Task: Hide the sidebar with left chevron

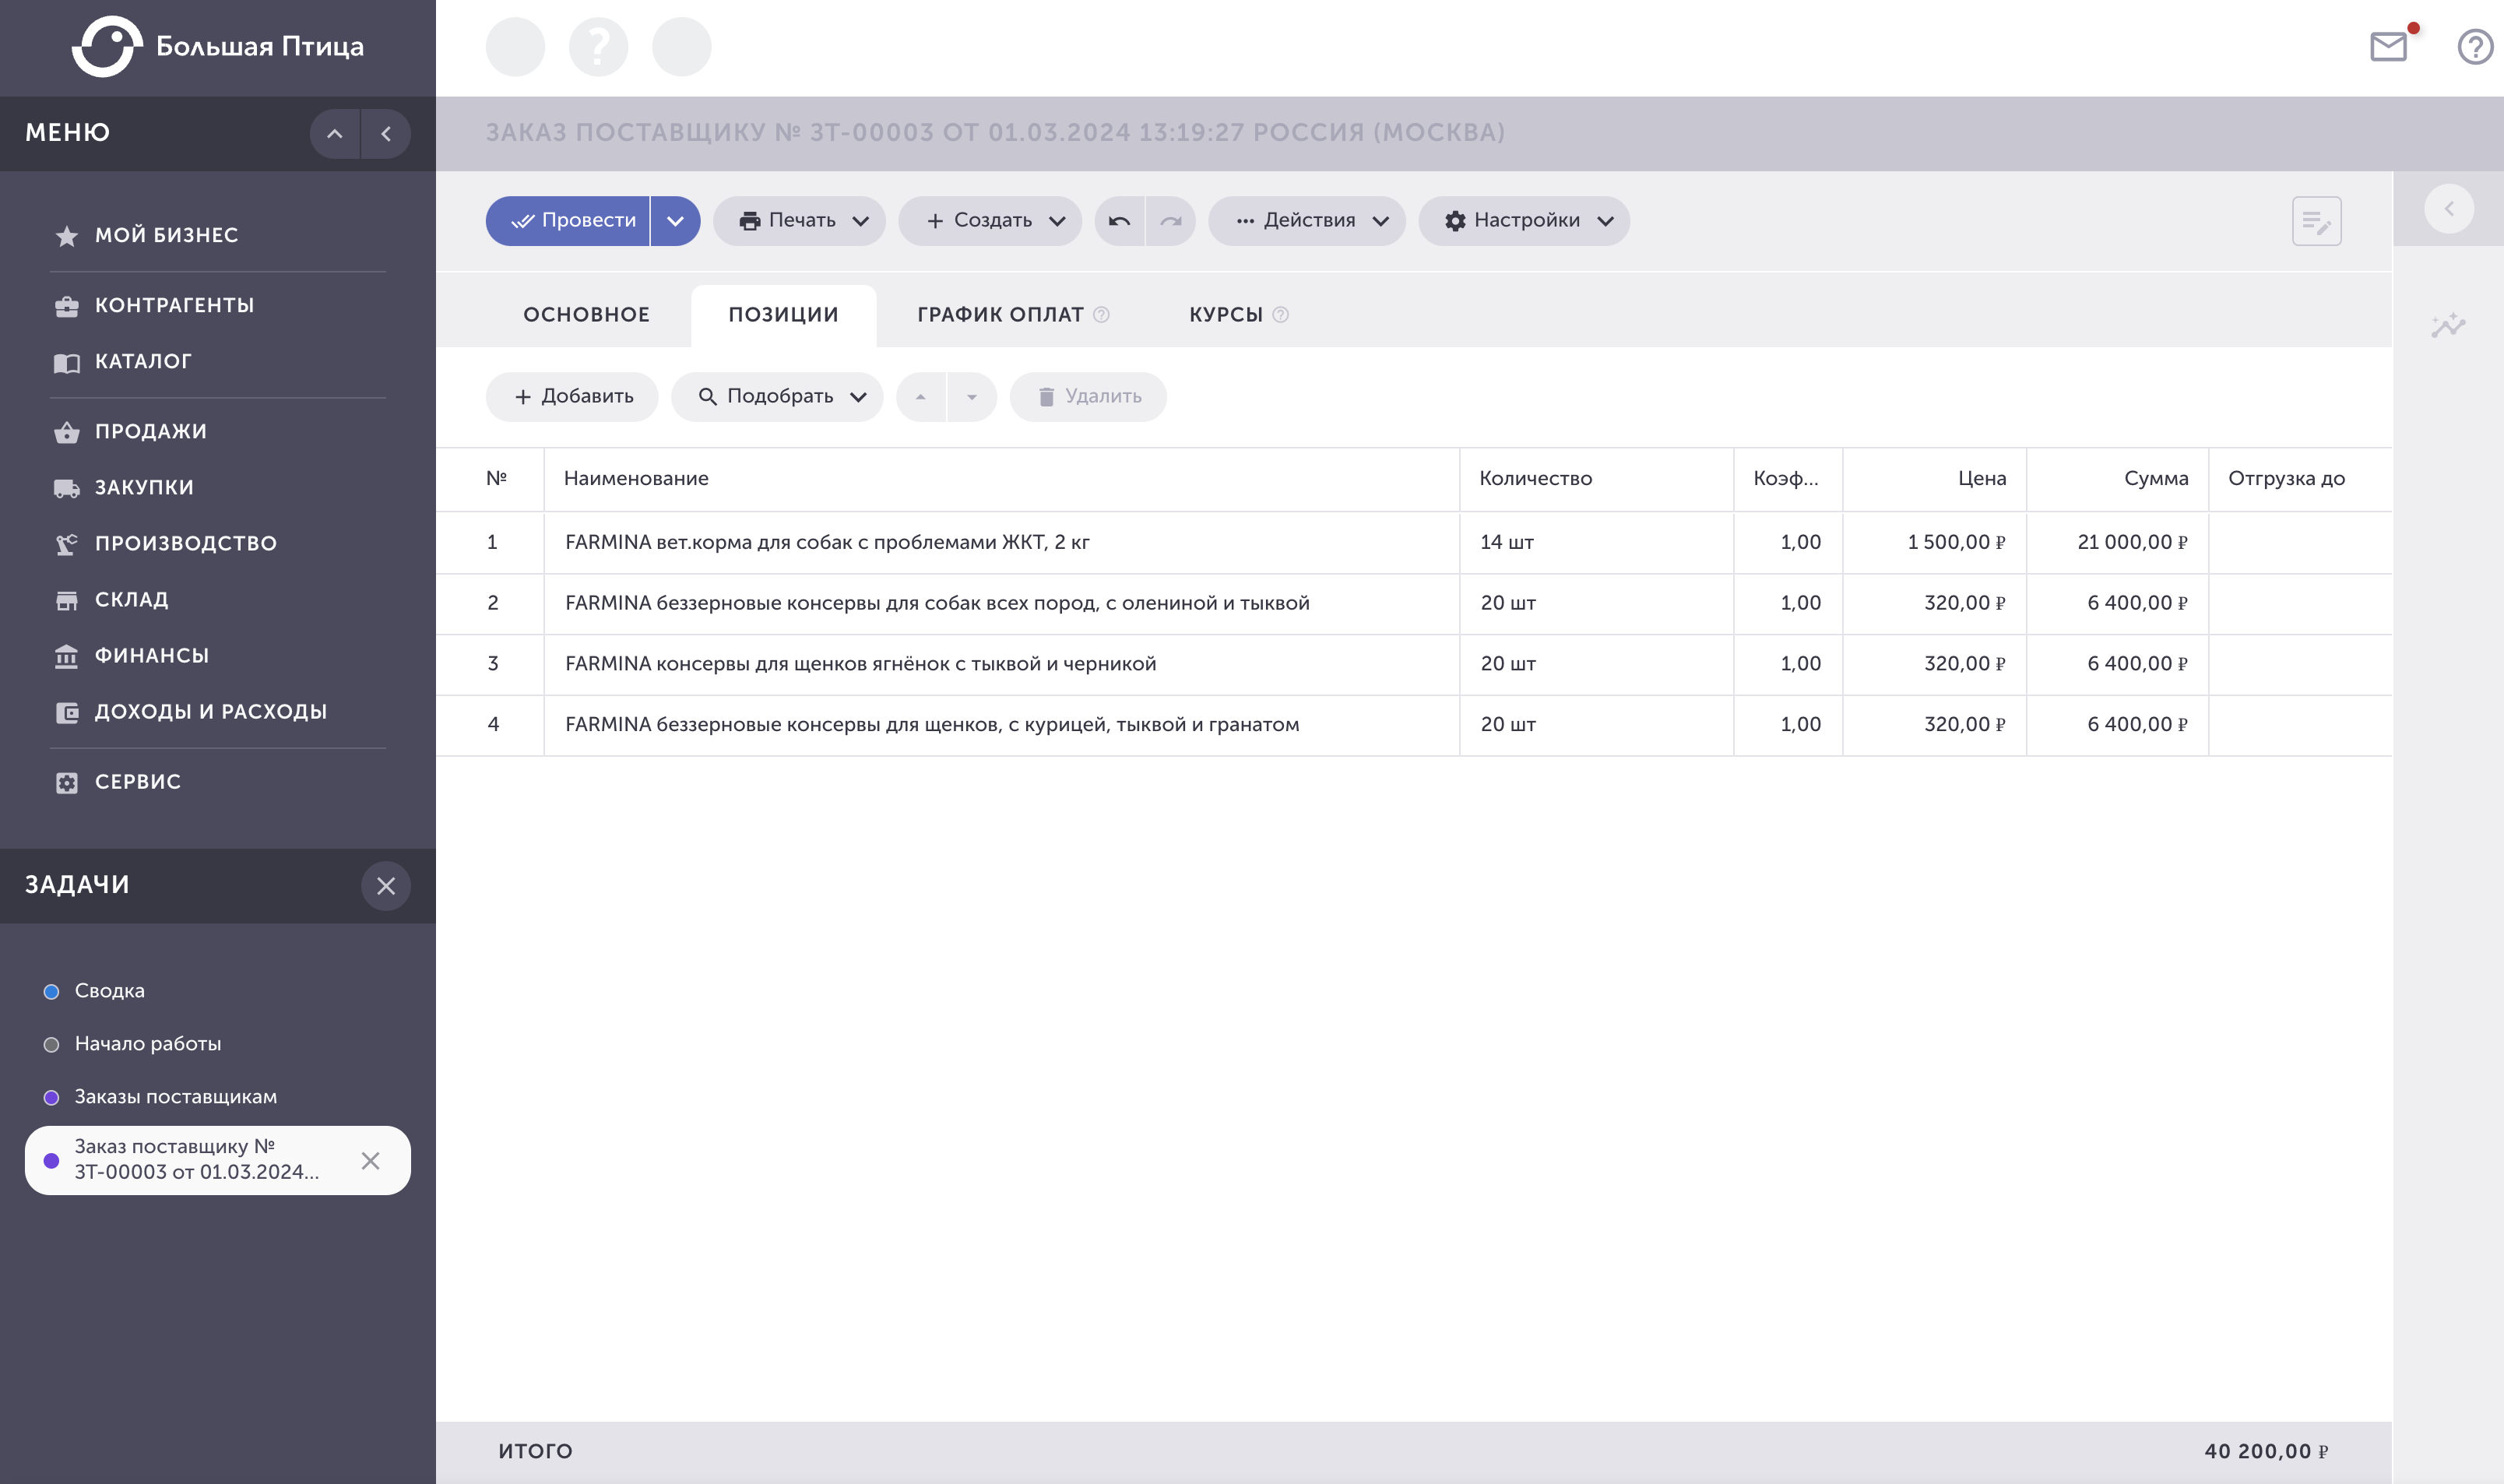Action: point(386,134)
